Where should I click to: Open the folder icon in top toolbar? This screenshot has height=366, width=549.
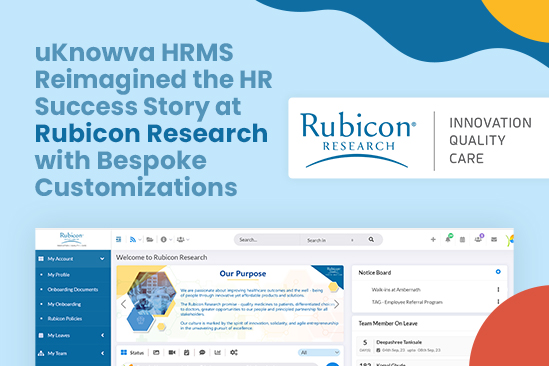point(150,240)
